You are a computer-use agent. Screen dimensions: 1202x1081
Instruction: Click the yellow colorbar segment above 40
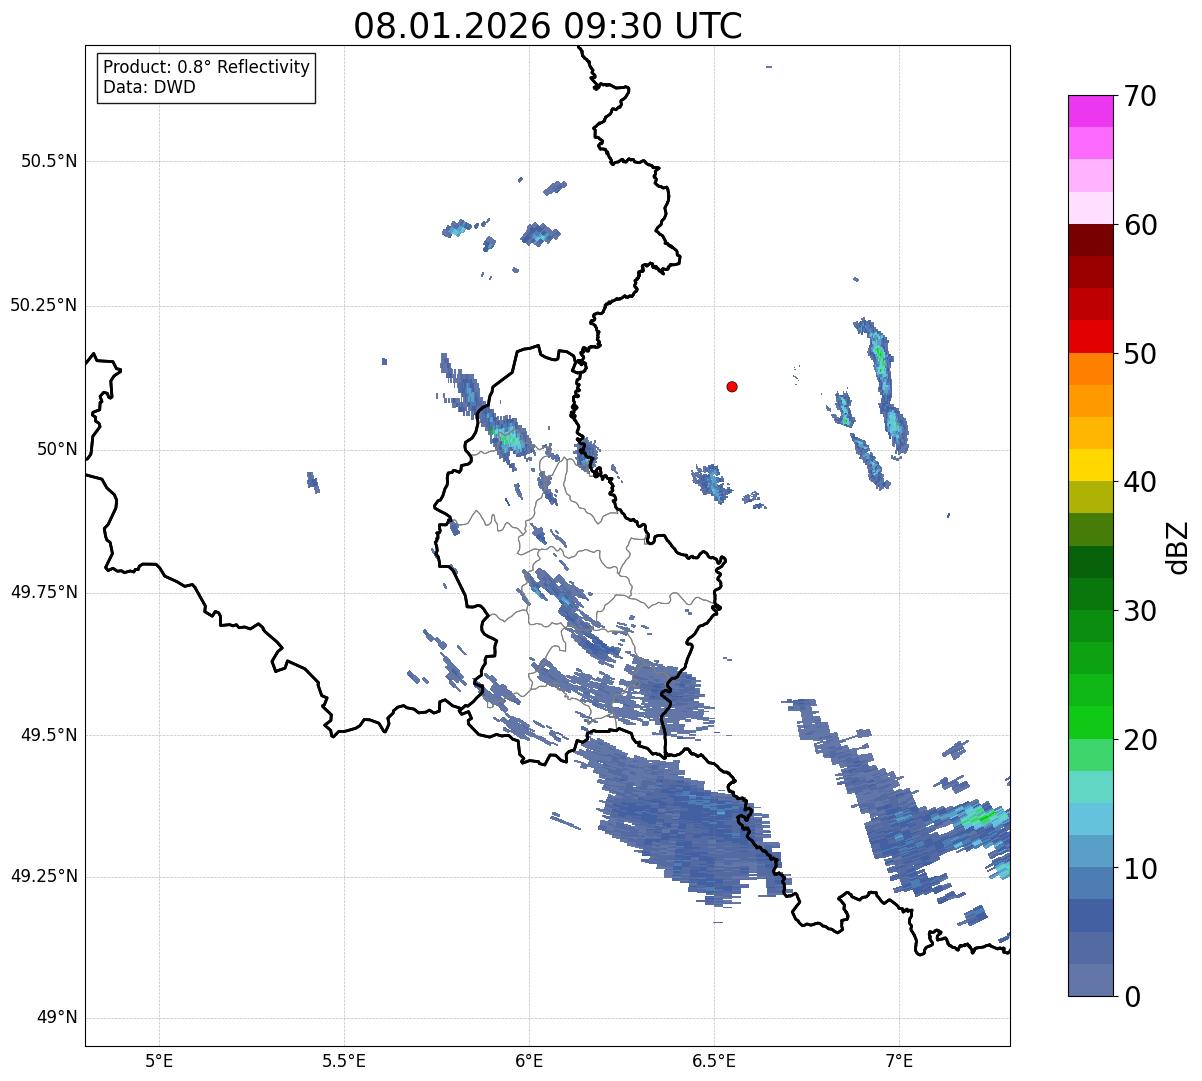click(1090, 465)
